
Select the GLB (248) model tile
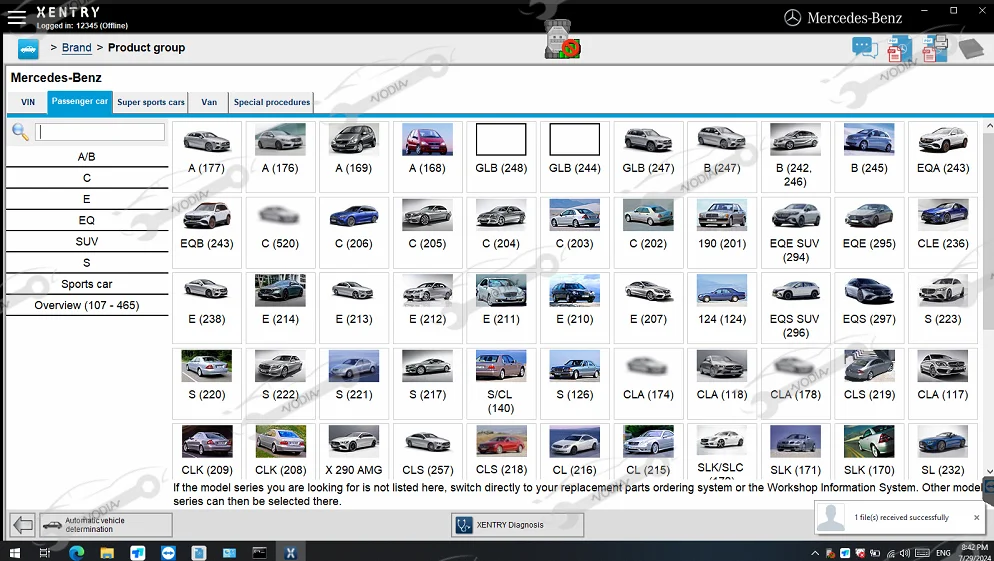pos(501,157)
